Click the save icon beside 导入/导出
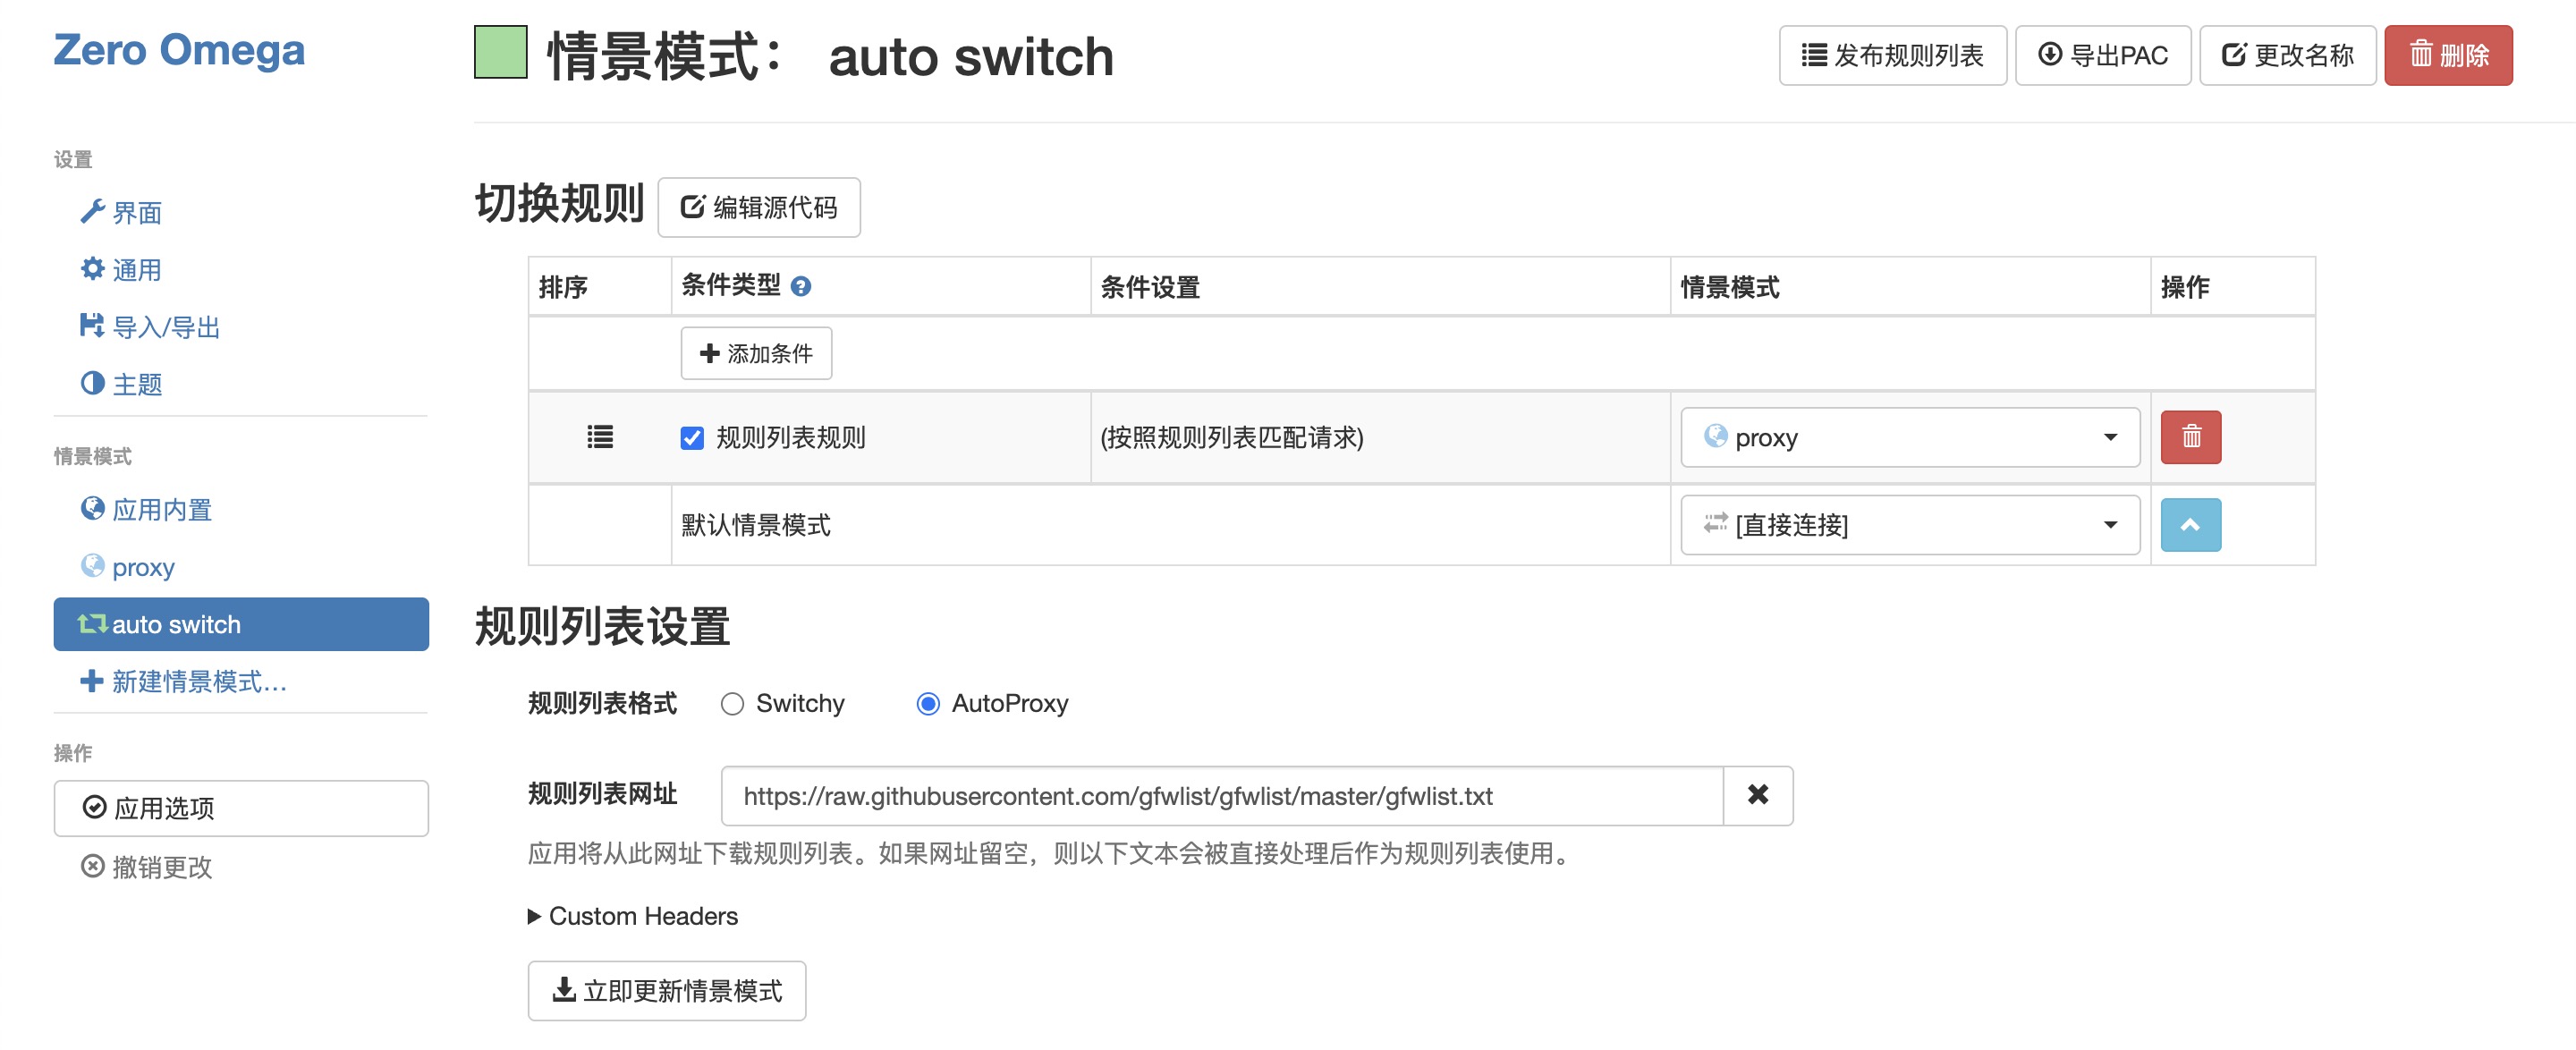The height and width of the screenshot is (1050, 2576). tap(92, 325)
